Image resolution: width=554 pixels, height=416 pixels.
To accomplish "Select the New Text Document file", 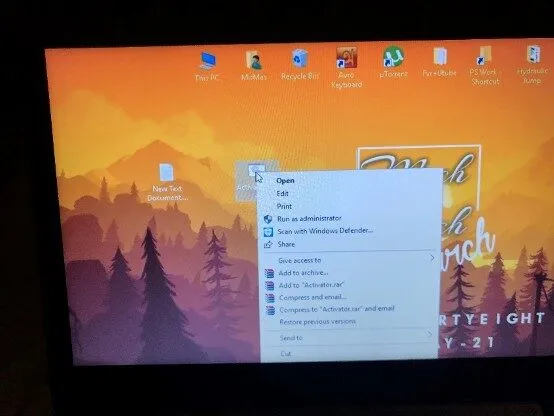I will pyautogui.click(x=167, y=183).
